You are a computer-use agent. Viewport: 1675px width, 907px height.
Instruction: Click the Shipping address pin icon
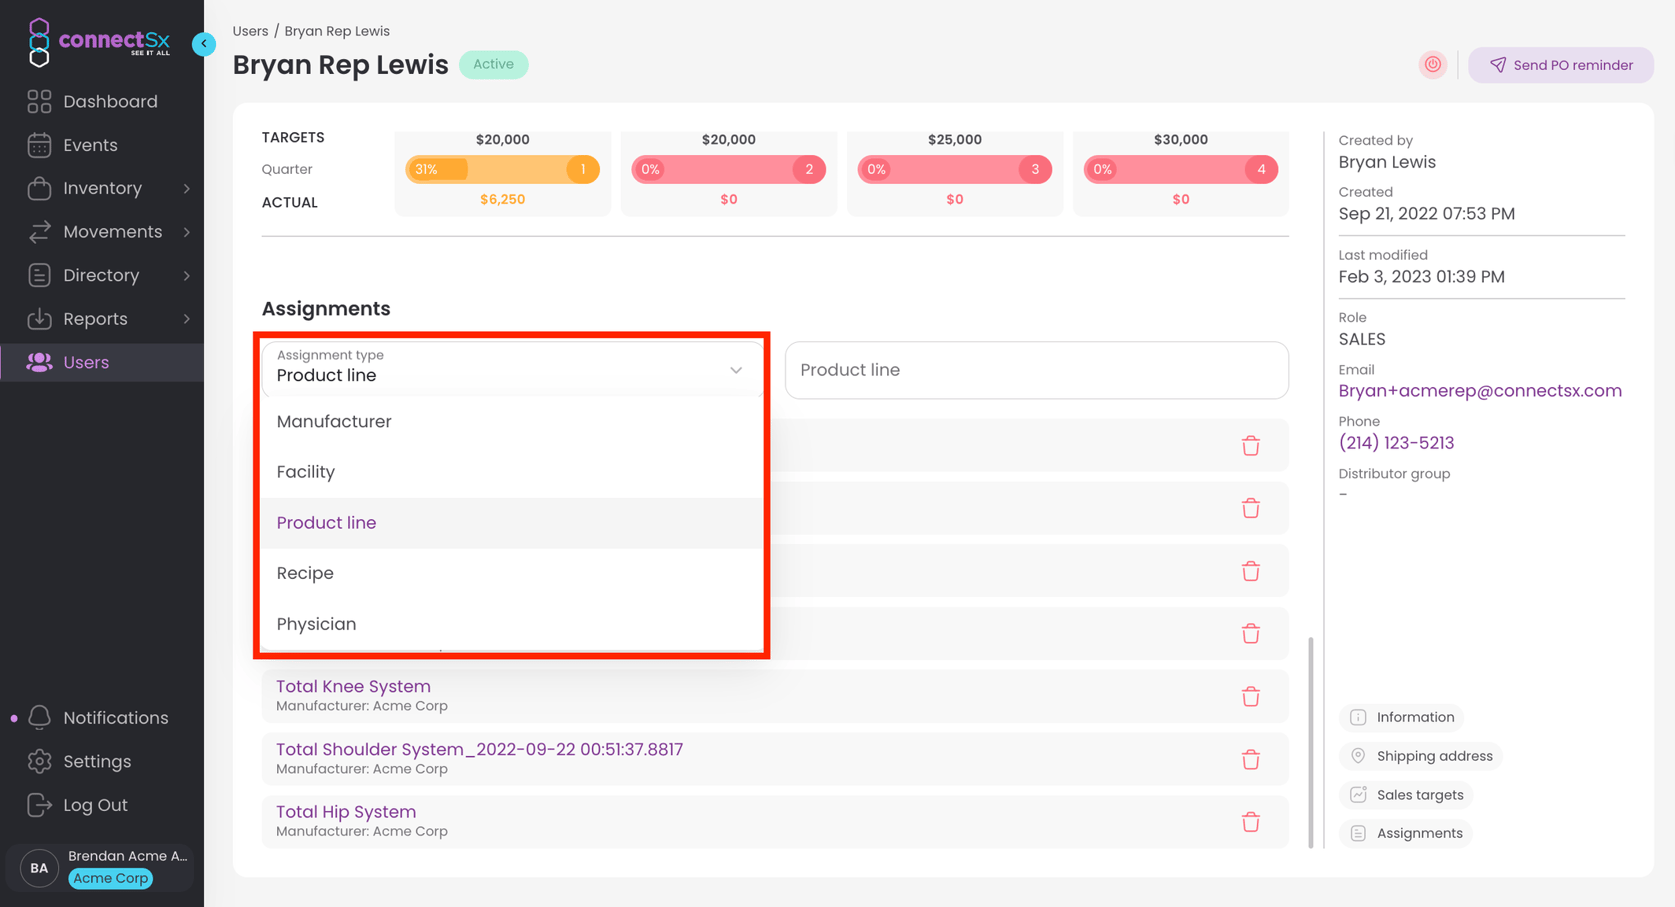1360,756
